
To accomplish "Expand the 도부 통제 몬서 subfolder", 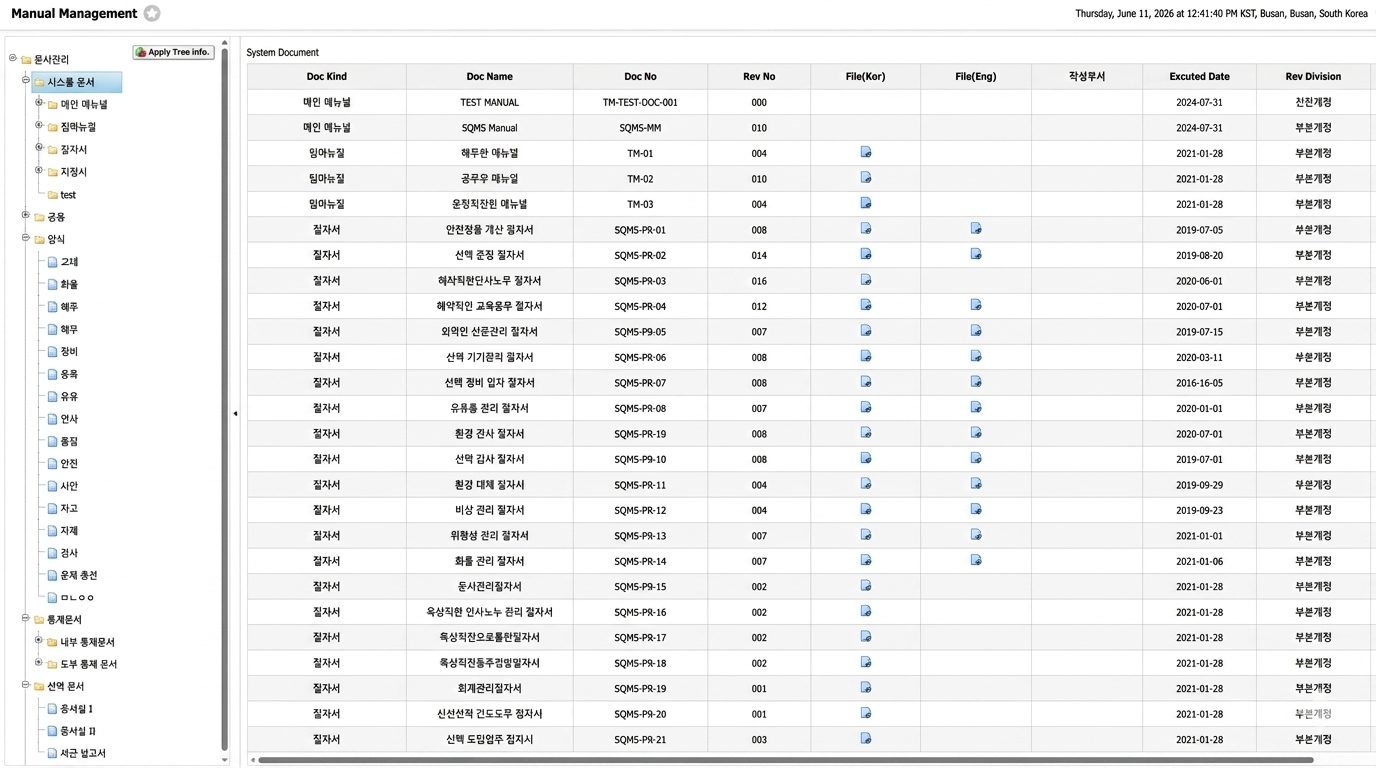I will 39,662.
